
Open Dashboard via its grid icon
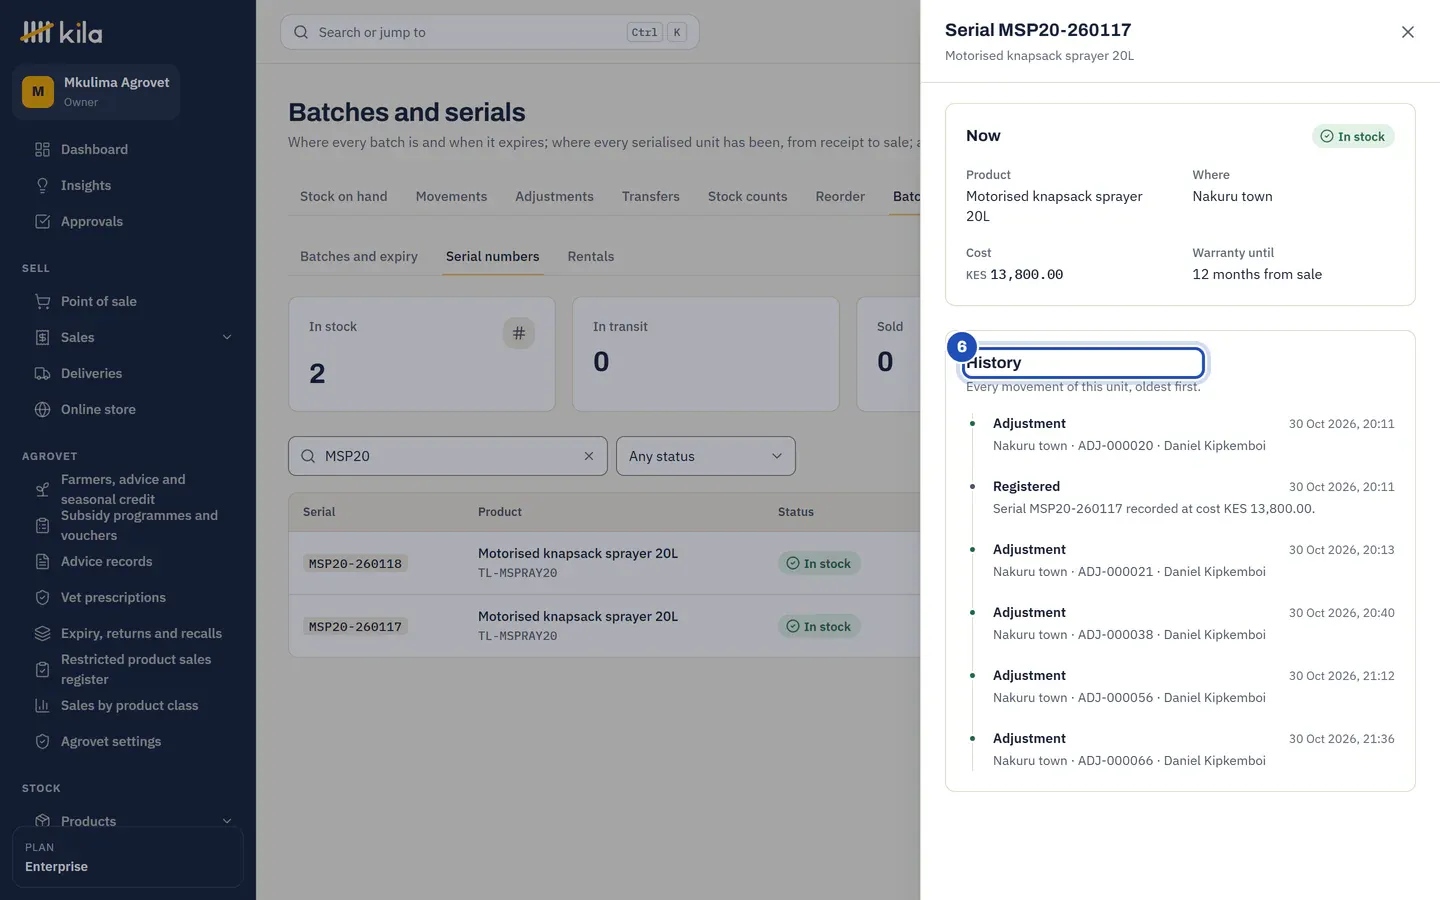pos(42,150)
